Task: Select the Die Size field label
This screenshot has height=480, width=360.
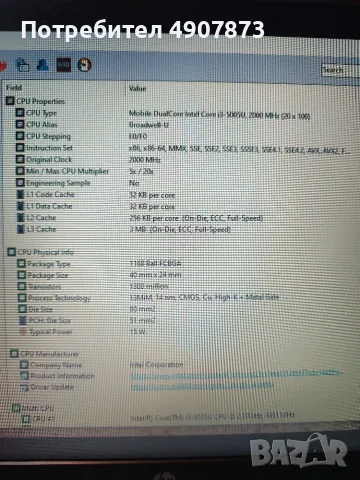Action: point(40,309)
